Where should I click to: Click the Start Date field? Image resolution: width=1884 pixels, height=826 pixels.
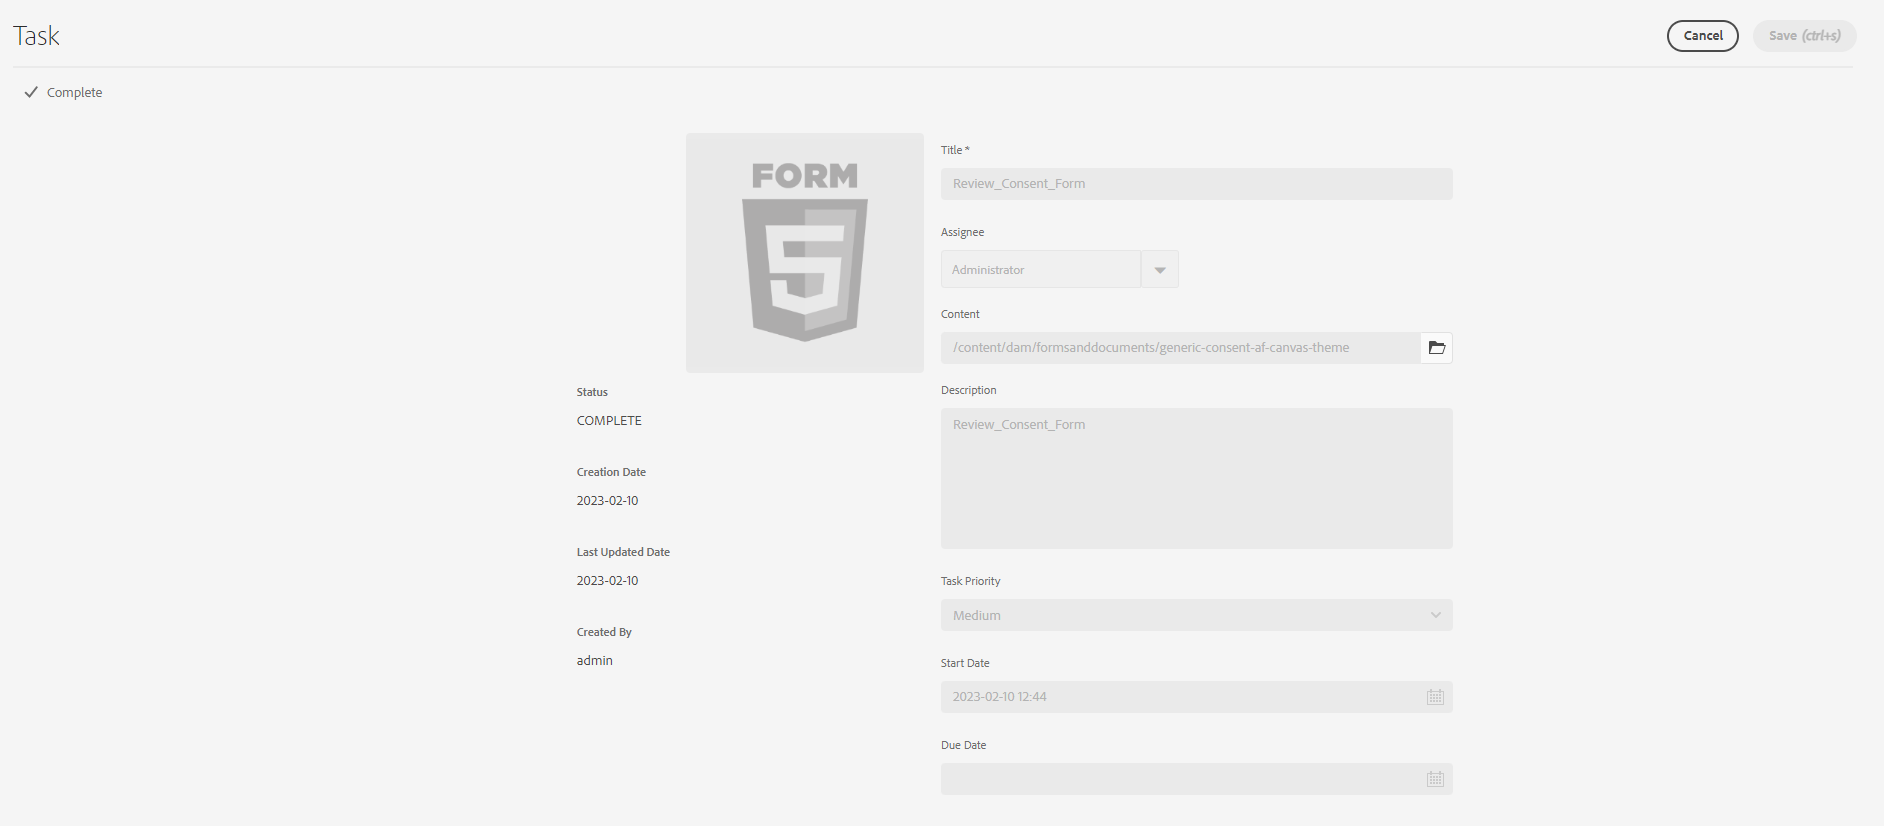click(1196, 697)
